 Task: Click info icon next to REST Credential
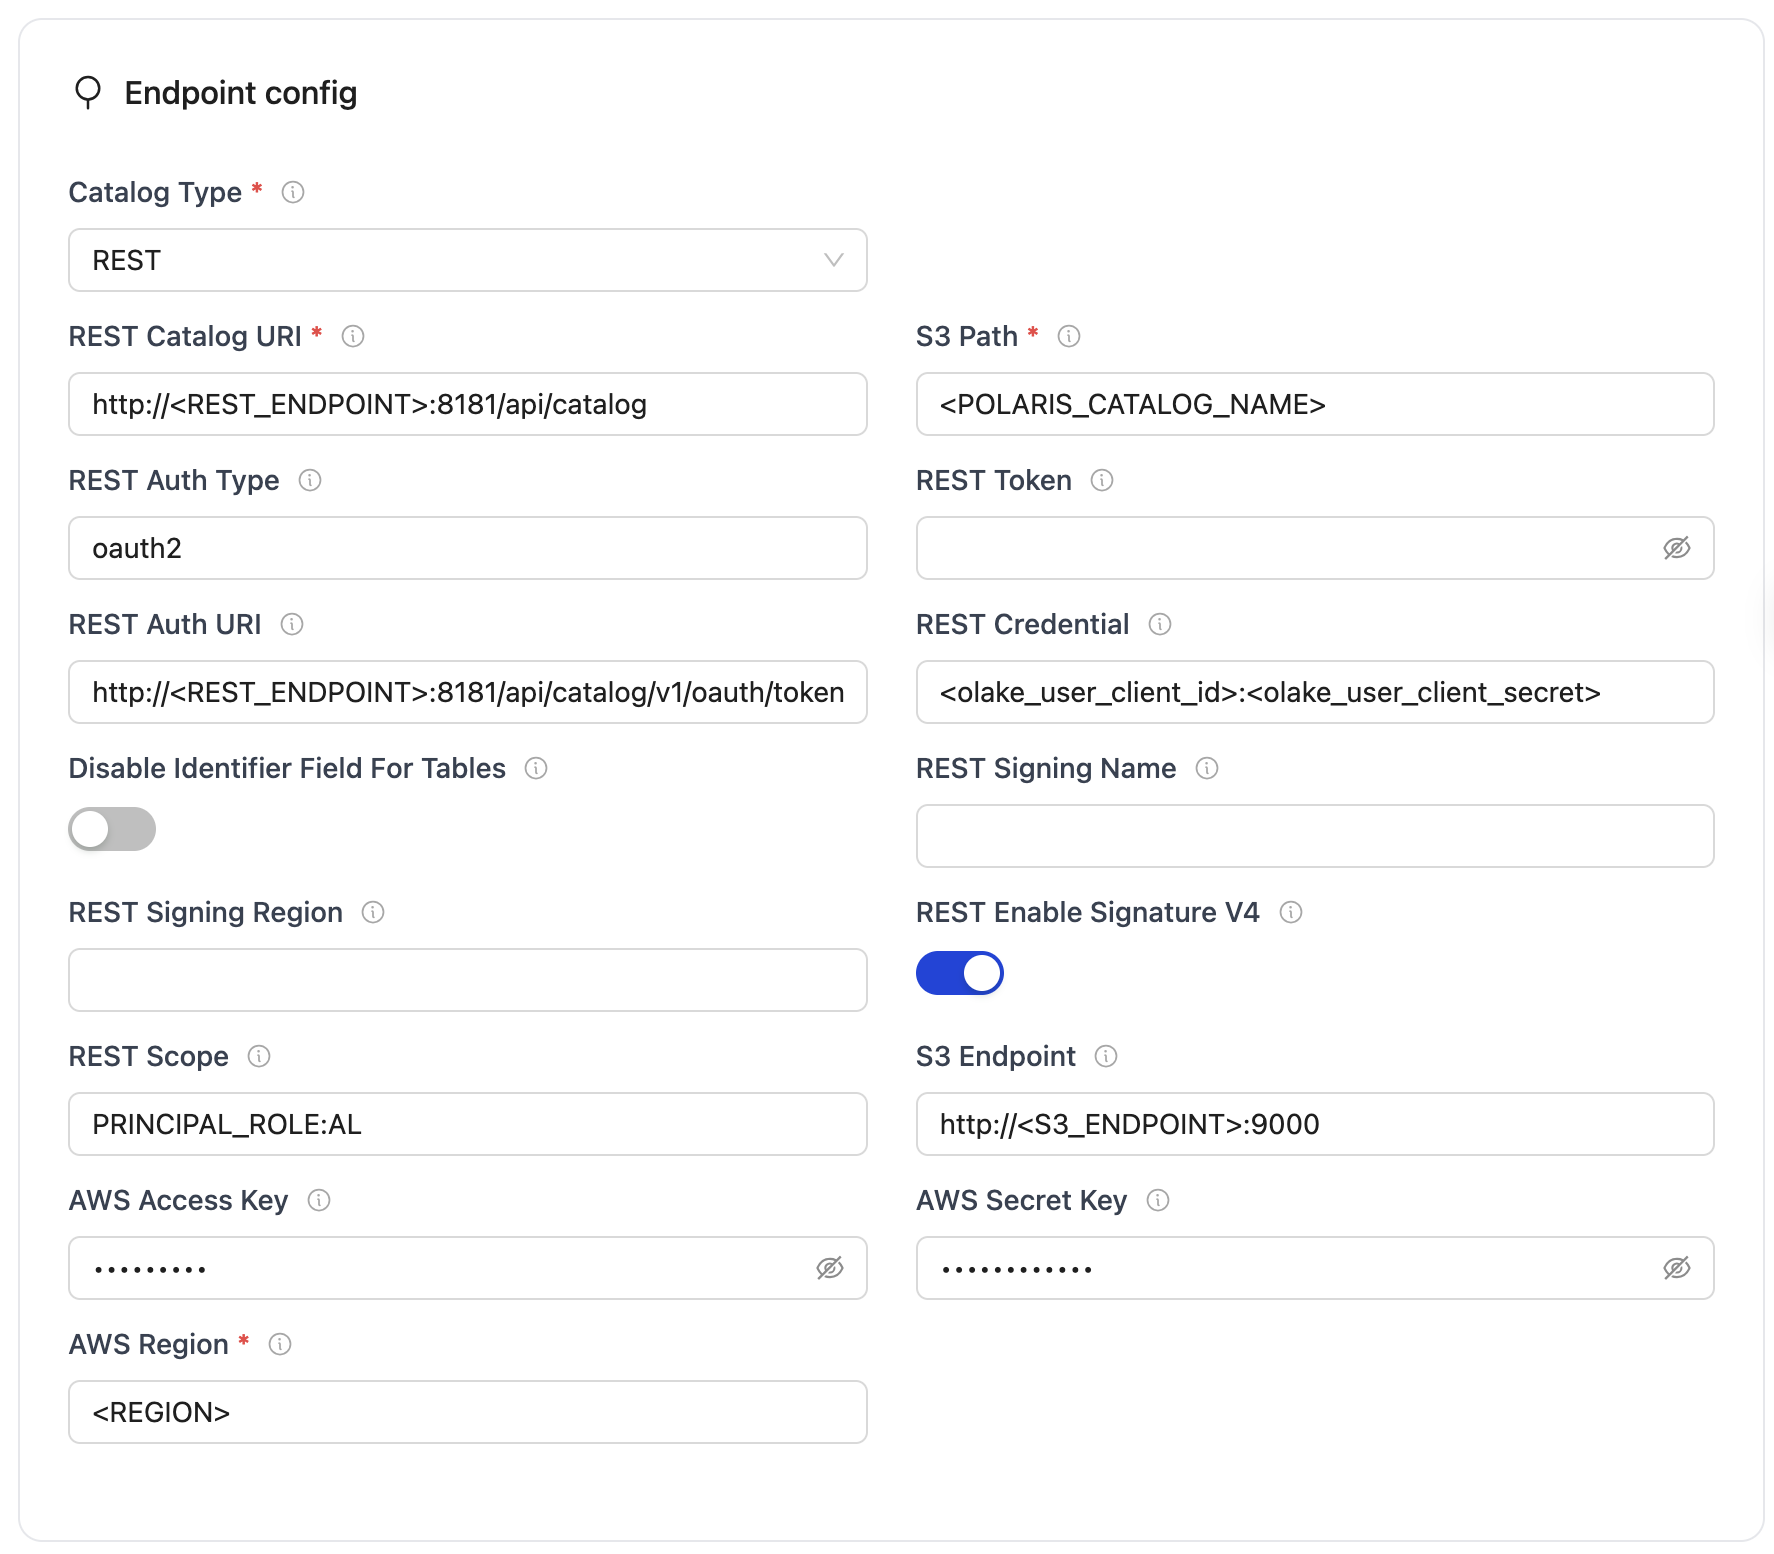click(x=1160, y=624)
